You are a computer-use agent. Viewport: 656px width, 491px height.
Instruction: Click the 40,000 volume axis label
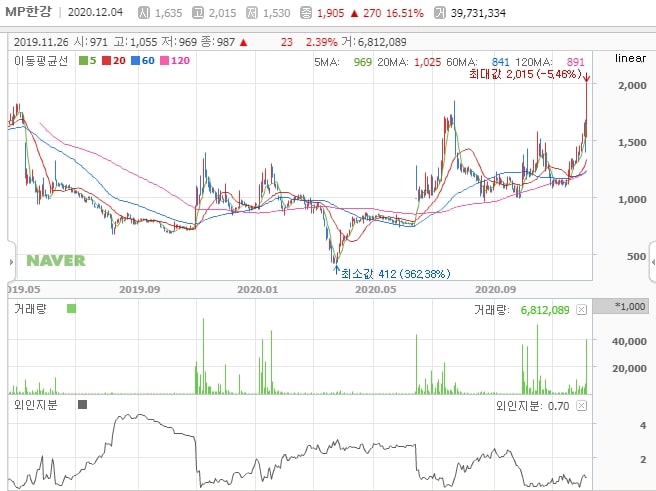coord(629,341)
